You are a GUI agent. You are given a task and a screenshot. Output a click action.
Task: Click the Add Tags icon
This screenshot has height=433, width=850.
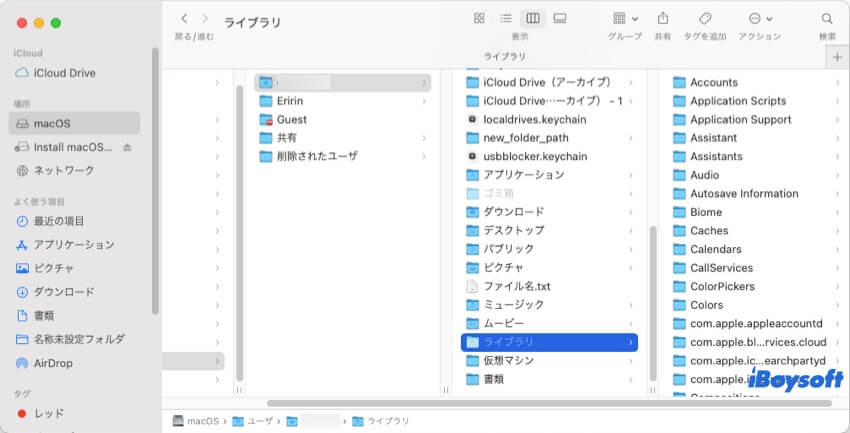(704, 18)
